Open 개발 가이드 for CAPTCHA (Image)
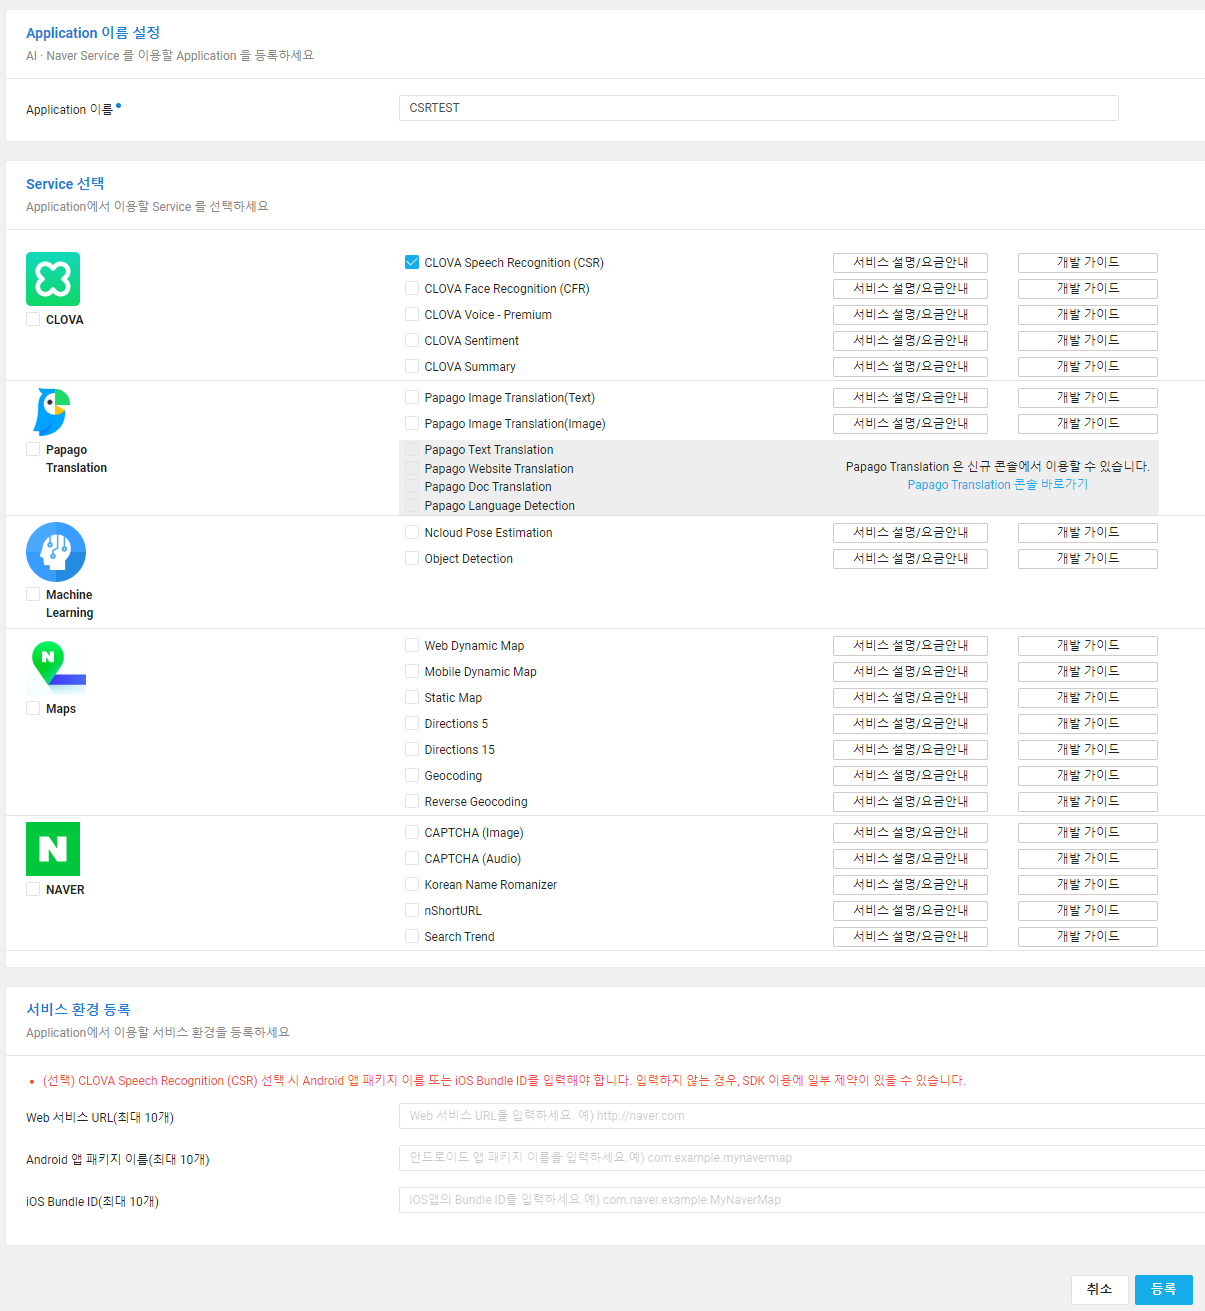Viewport: 1205px width, 1311px height. coord(1088,833)
